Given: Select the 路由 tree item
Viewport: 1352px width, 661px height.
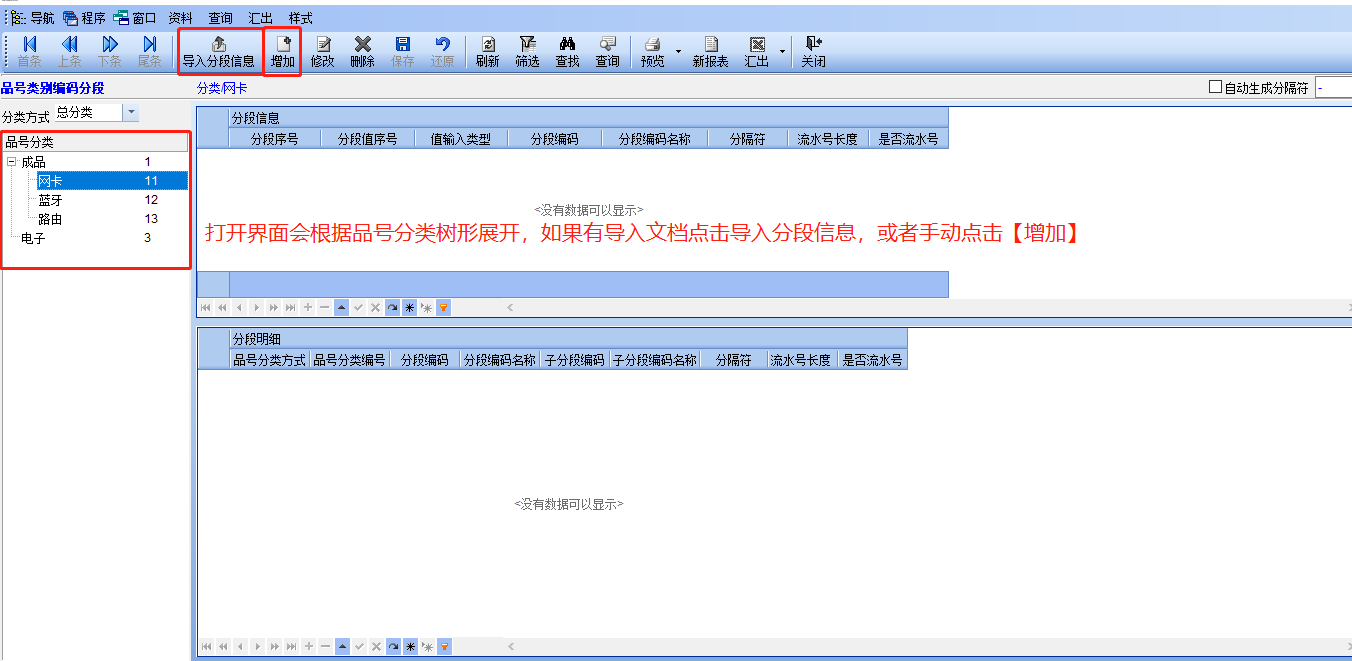Looking at the screenshot, I should pyautogui.click(x=50, y=219).
